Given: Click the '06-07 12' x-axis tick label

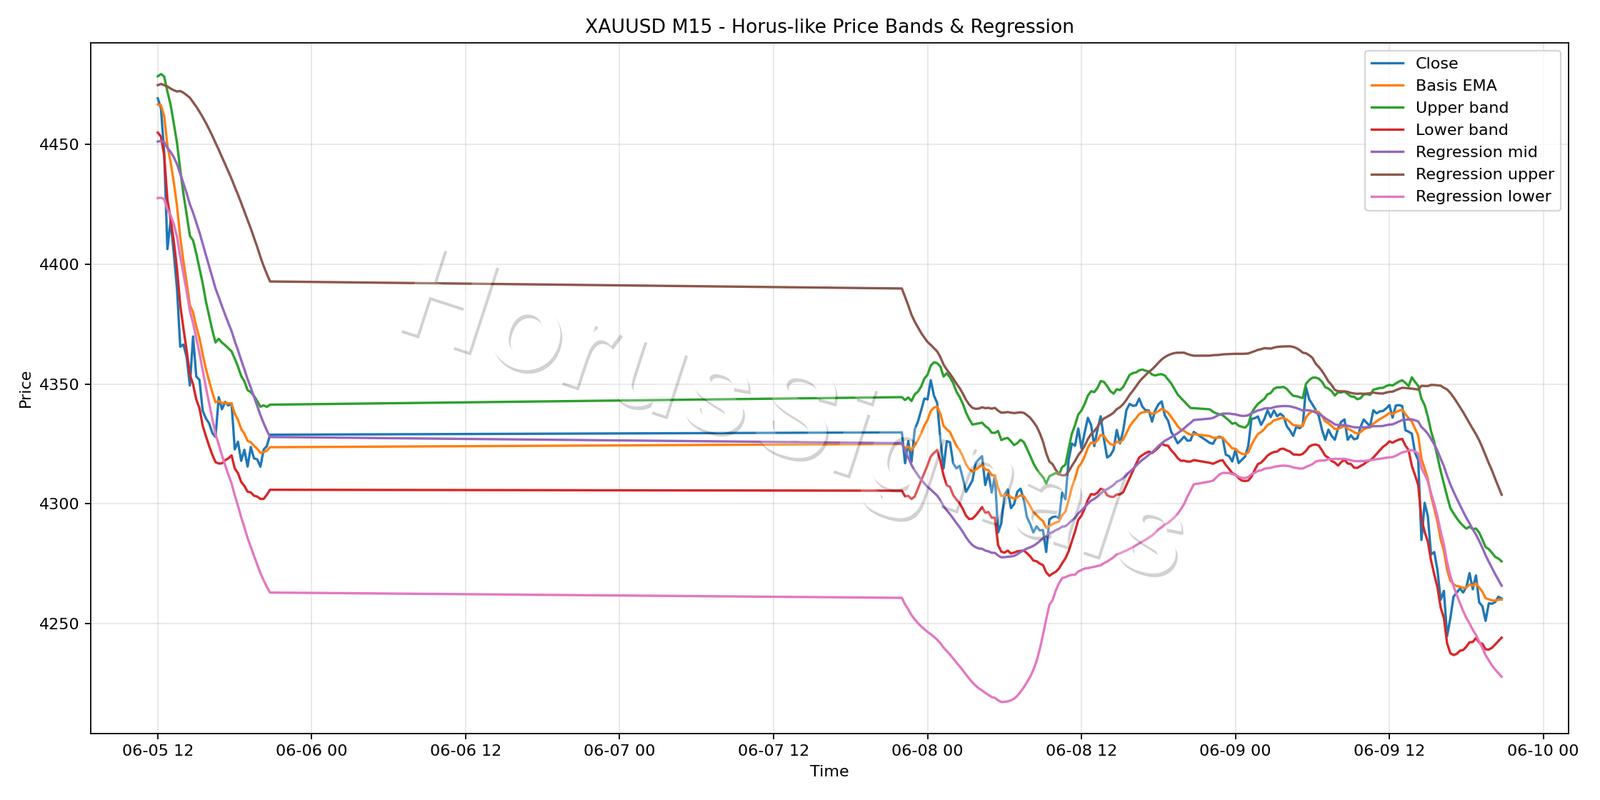Looking at the screenshot, I should (773, 750).
